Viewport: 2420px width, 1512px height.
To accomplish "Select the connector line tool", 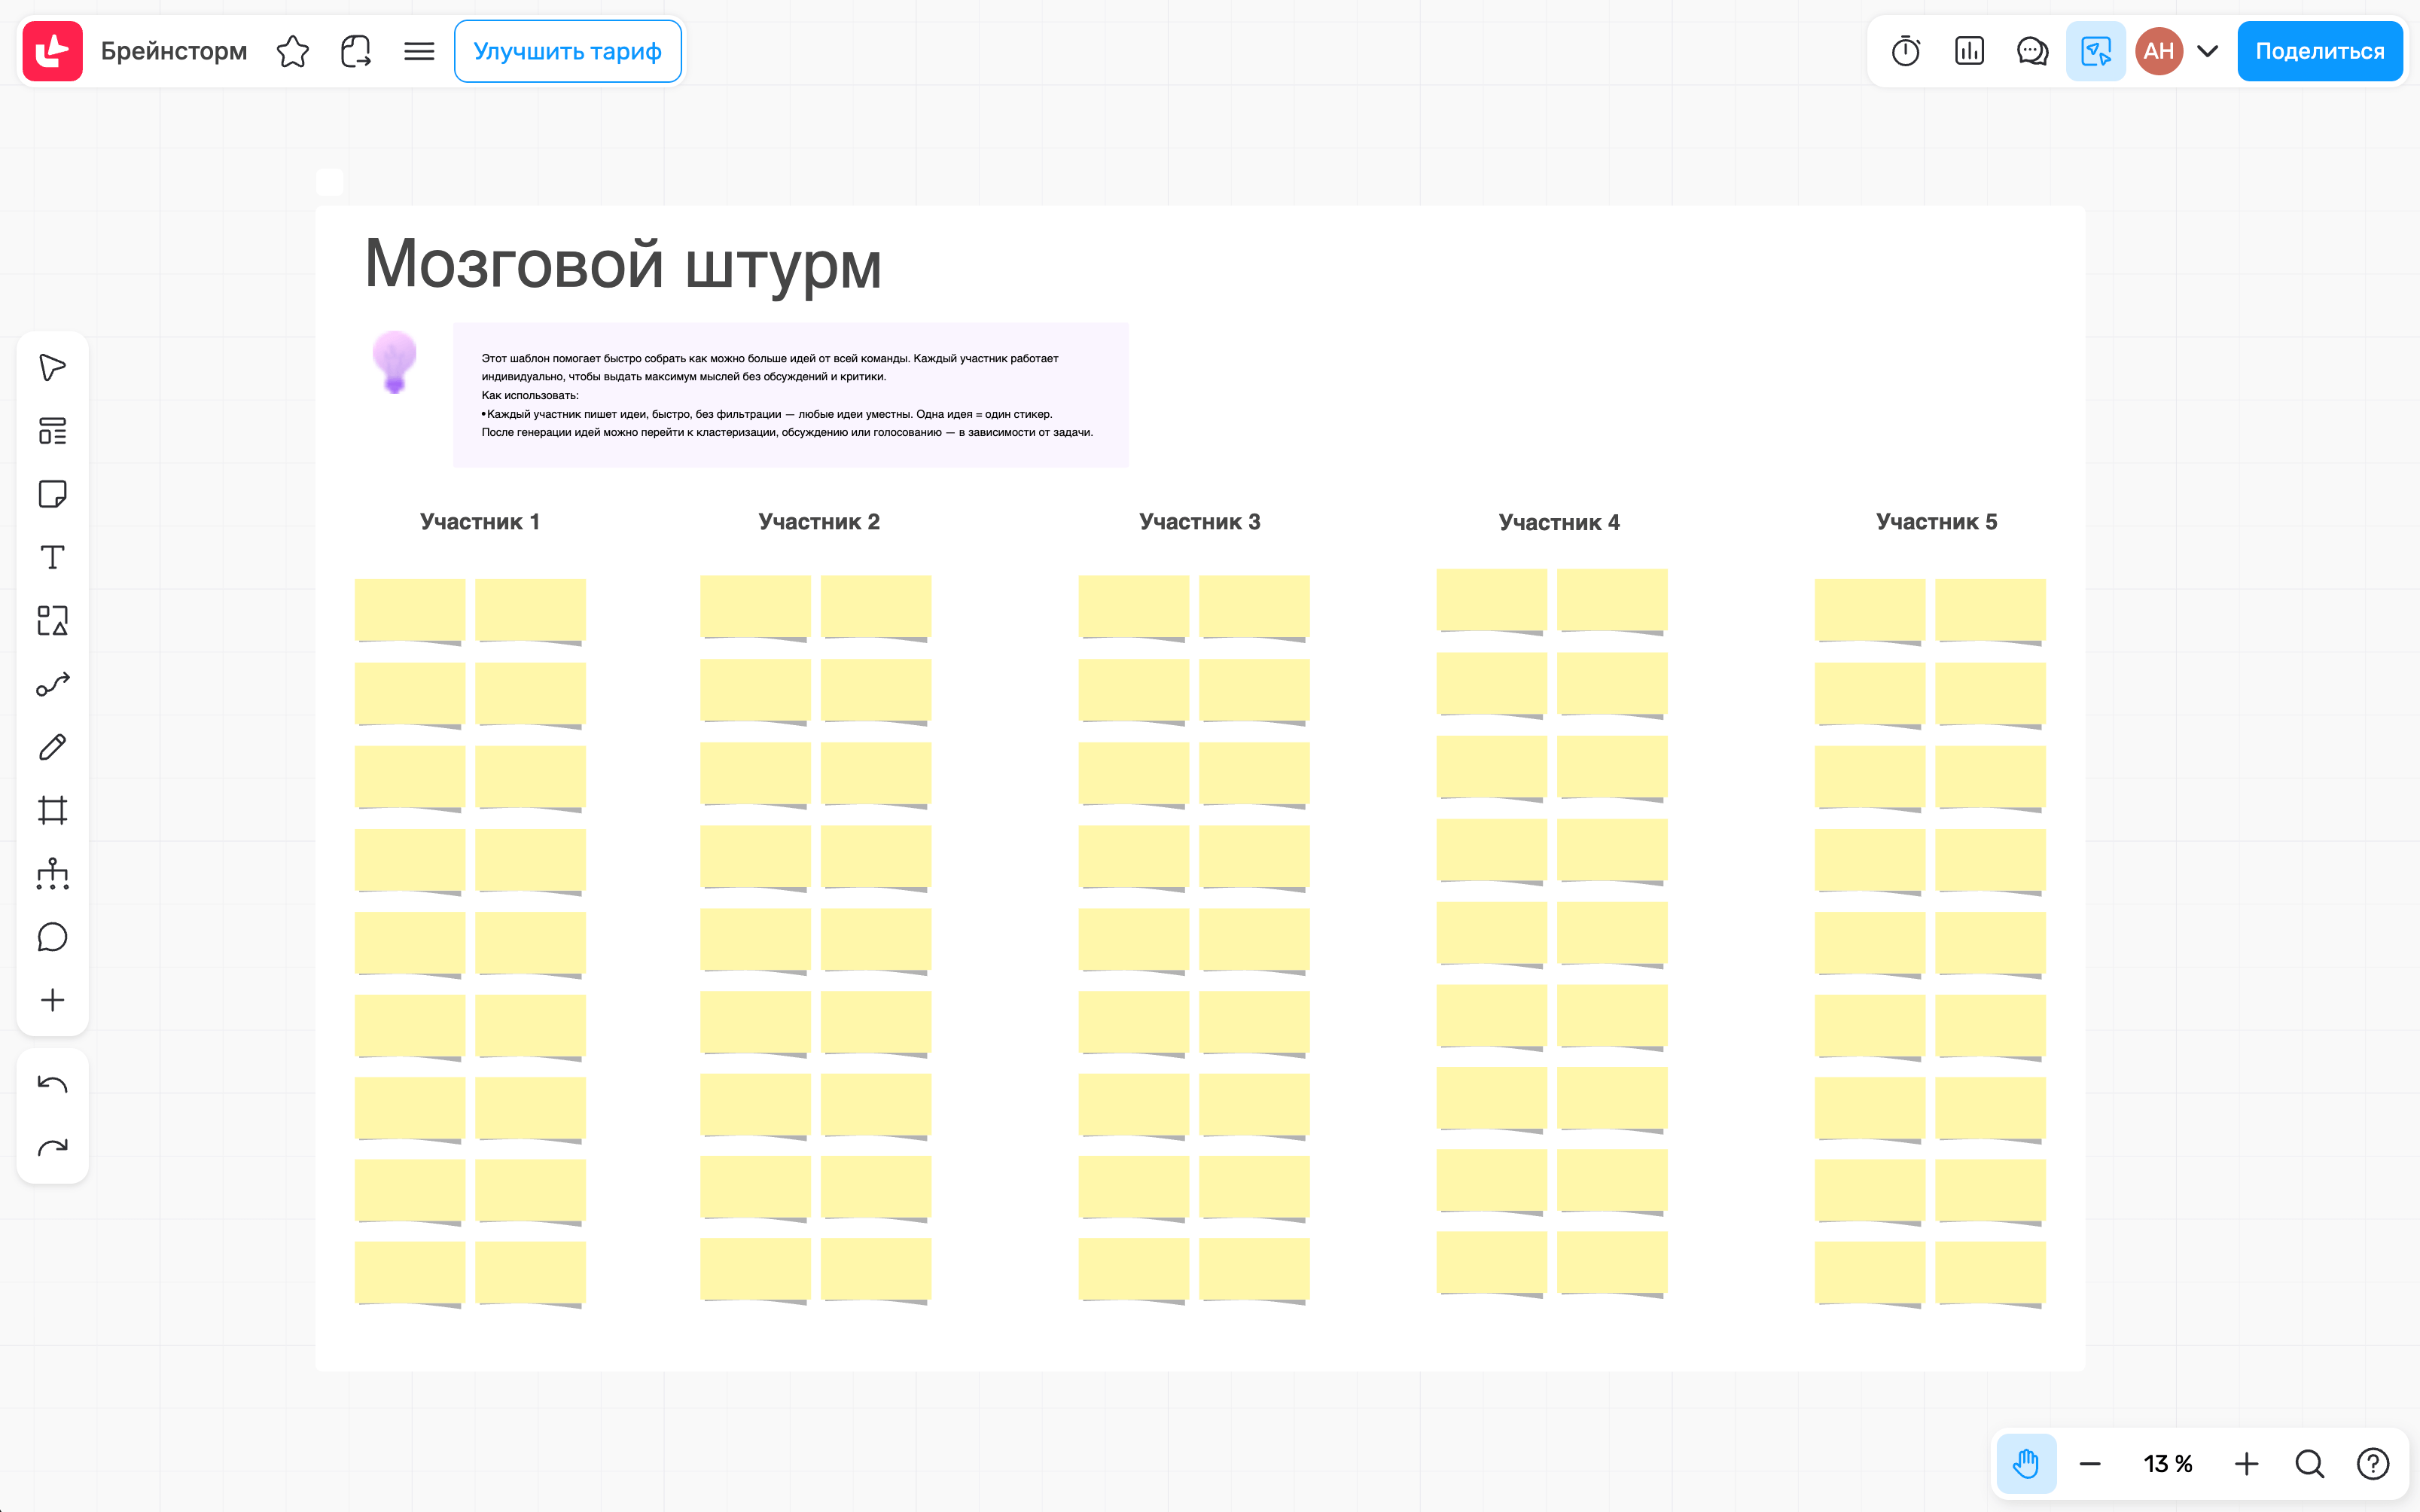I will (52, 684).
